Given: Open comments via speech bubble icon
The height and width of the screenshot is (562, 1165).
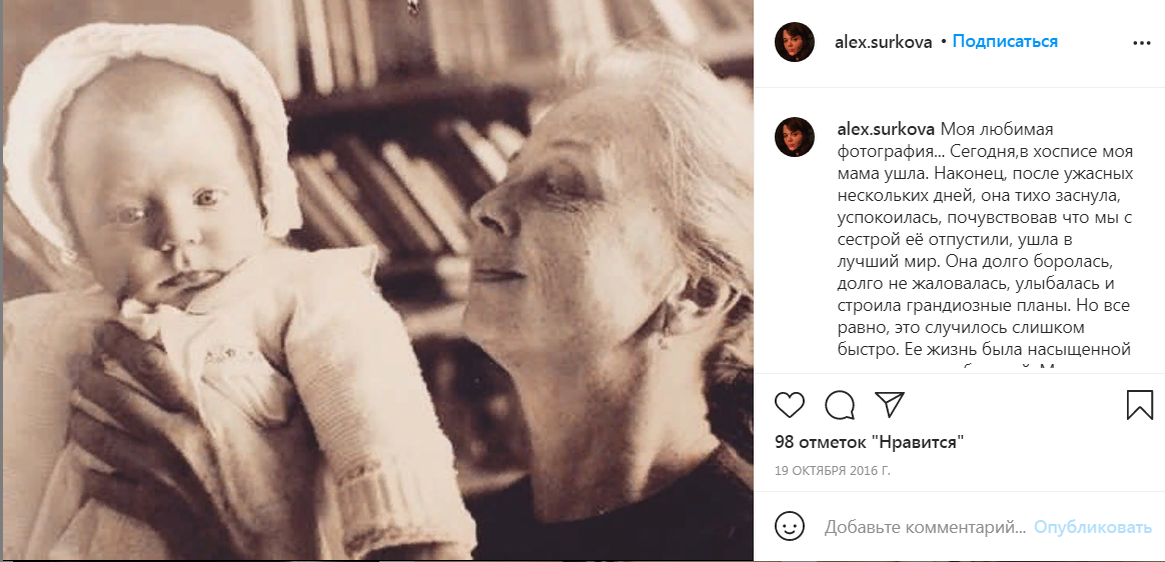Looking at the screenshot, I should point(840,405).
